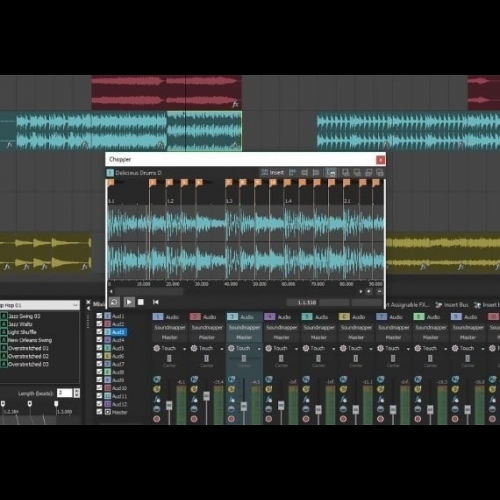This screenshot has height=500, width=500.
Task: Stop Chopper playback
Action: pos(141,302)
